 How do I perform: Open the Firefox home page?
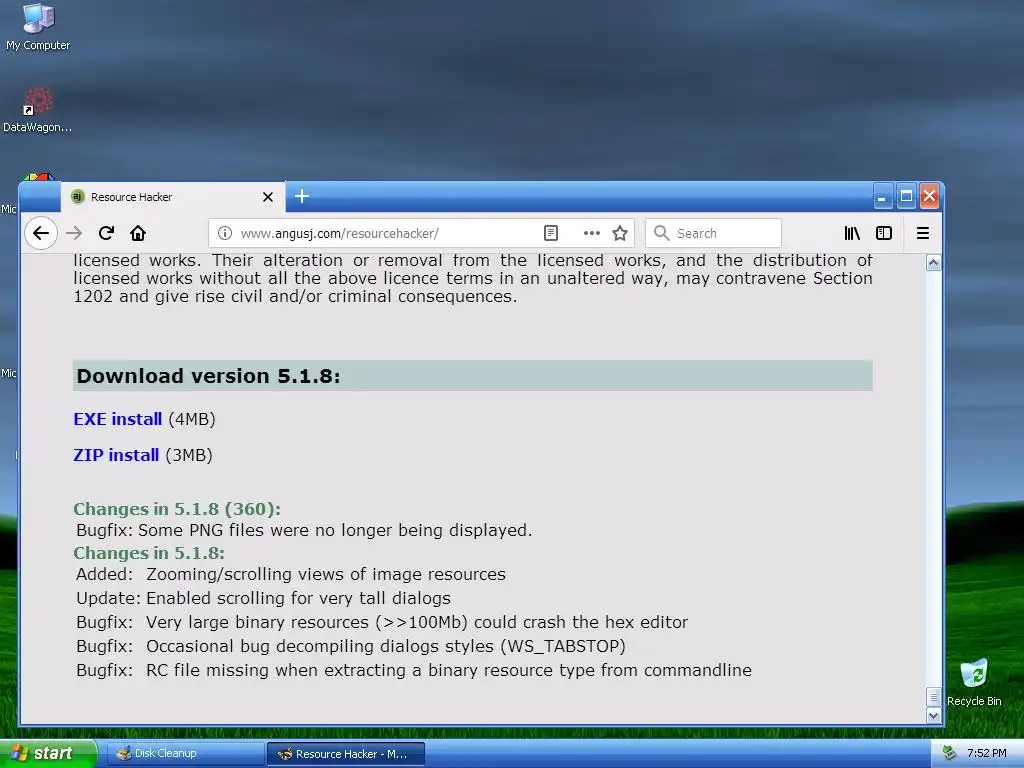[138, 233]
